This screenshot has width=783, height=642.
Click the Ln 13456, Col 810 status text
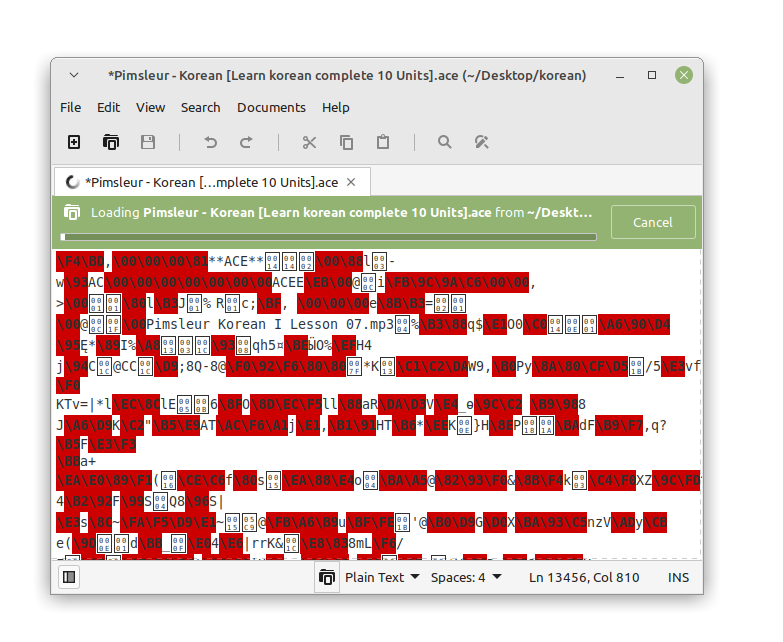pos(584,578)
